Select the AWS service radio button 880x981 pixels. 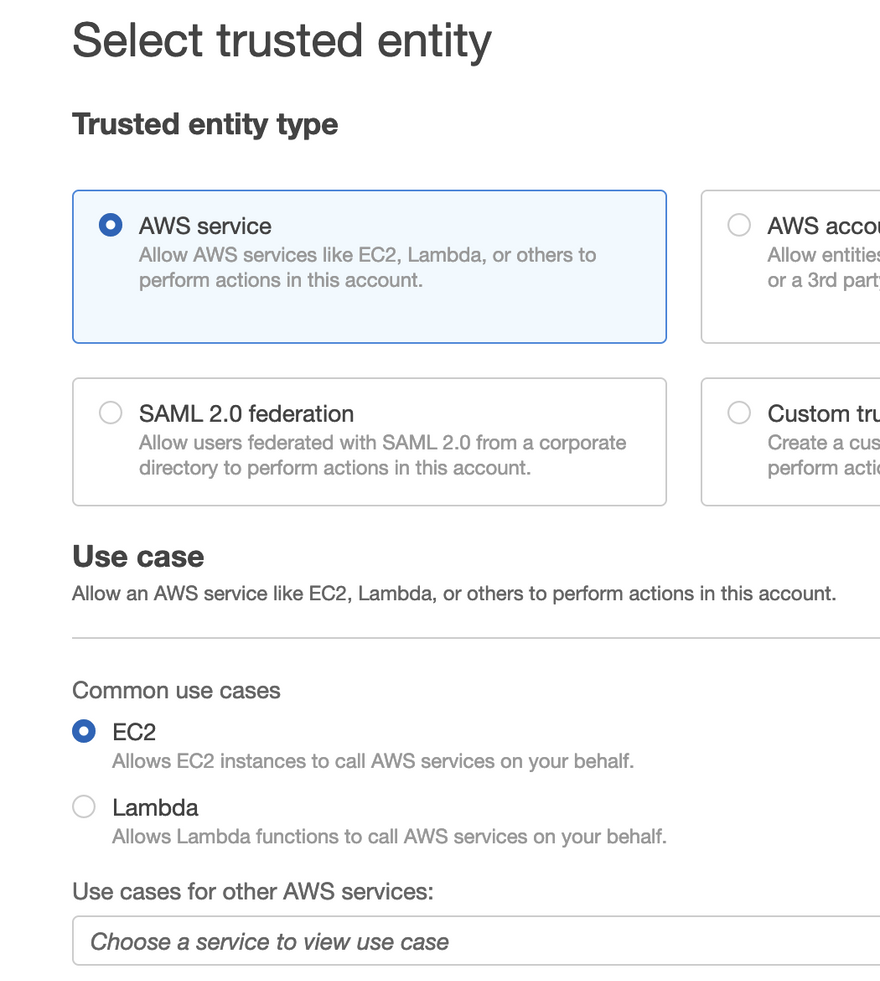111,225
